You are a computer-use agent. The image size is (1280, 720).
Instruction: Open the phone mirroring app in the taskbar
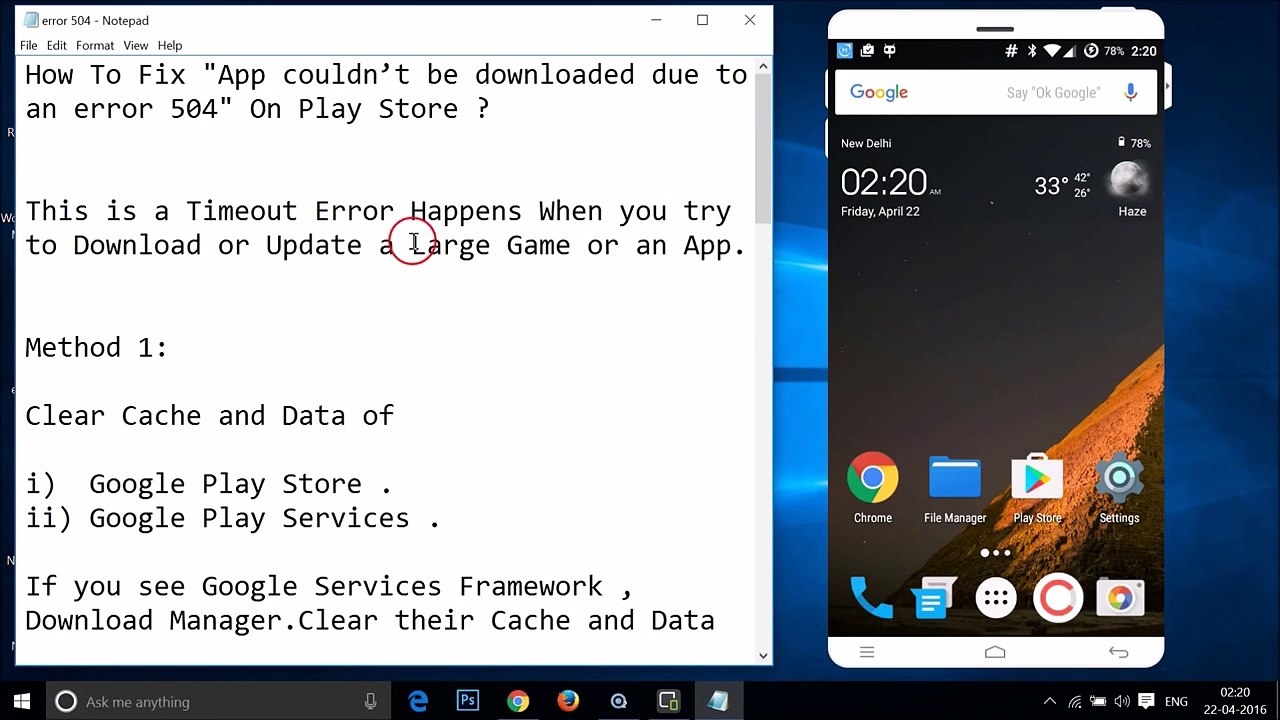click(668, 701)
